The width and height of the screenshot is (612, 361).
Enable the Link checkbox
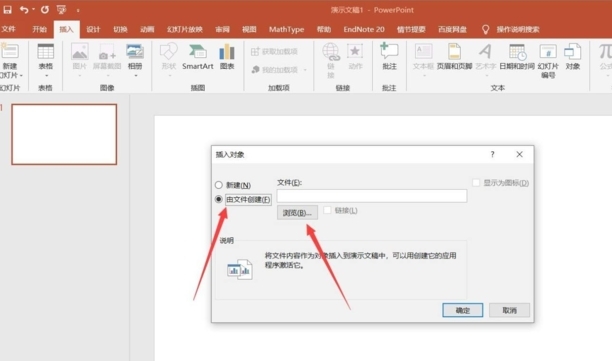327,210
